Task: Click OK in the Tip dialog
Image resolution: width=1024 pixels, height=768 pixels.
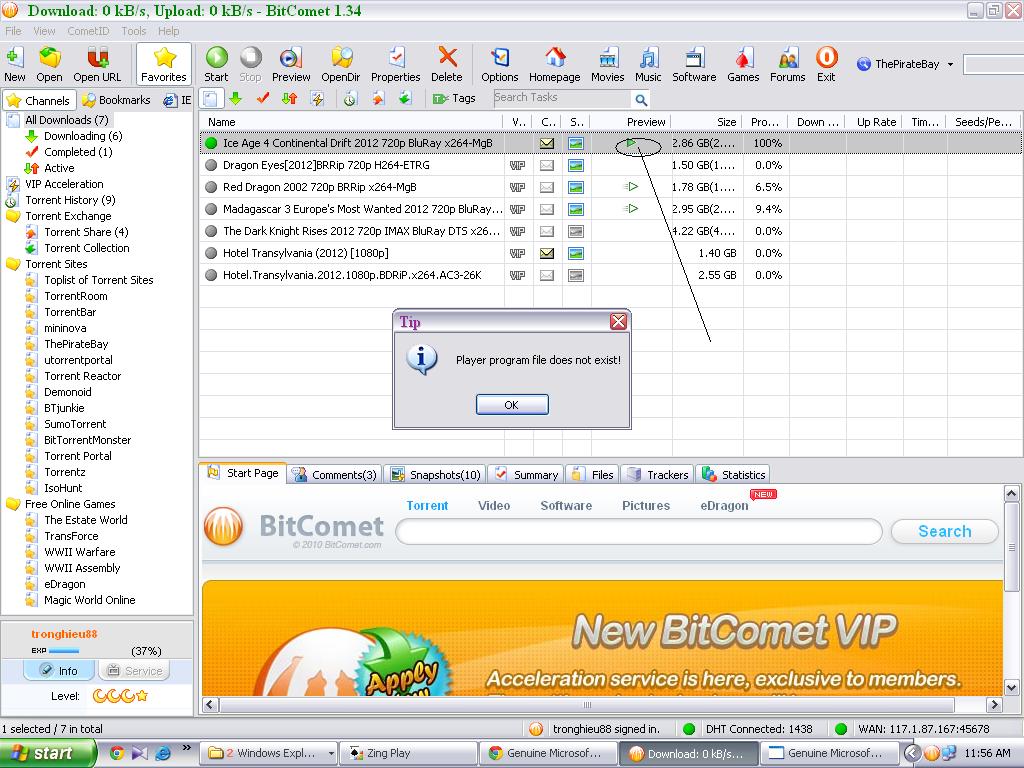Action: click(512, 405)
